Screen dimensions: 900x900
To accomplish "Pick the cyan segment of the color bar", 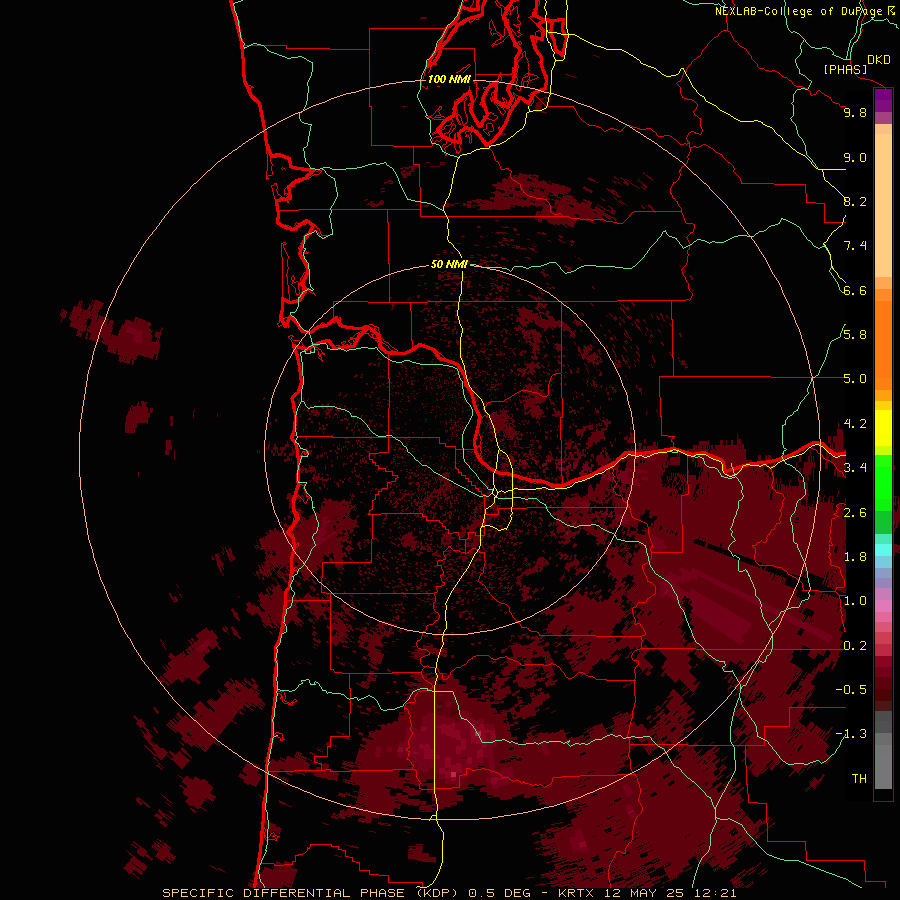I will click(x=883, y=550).
